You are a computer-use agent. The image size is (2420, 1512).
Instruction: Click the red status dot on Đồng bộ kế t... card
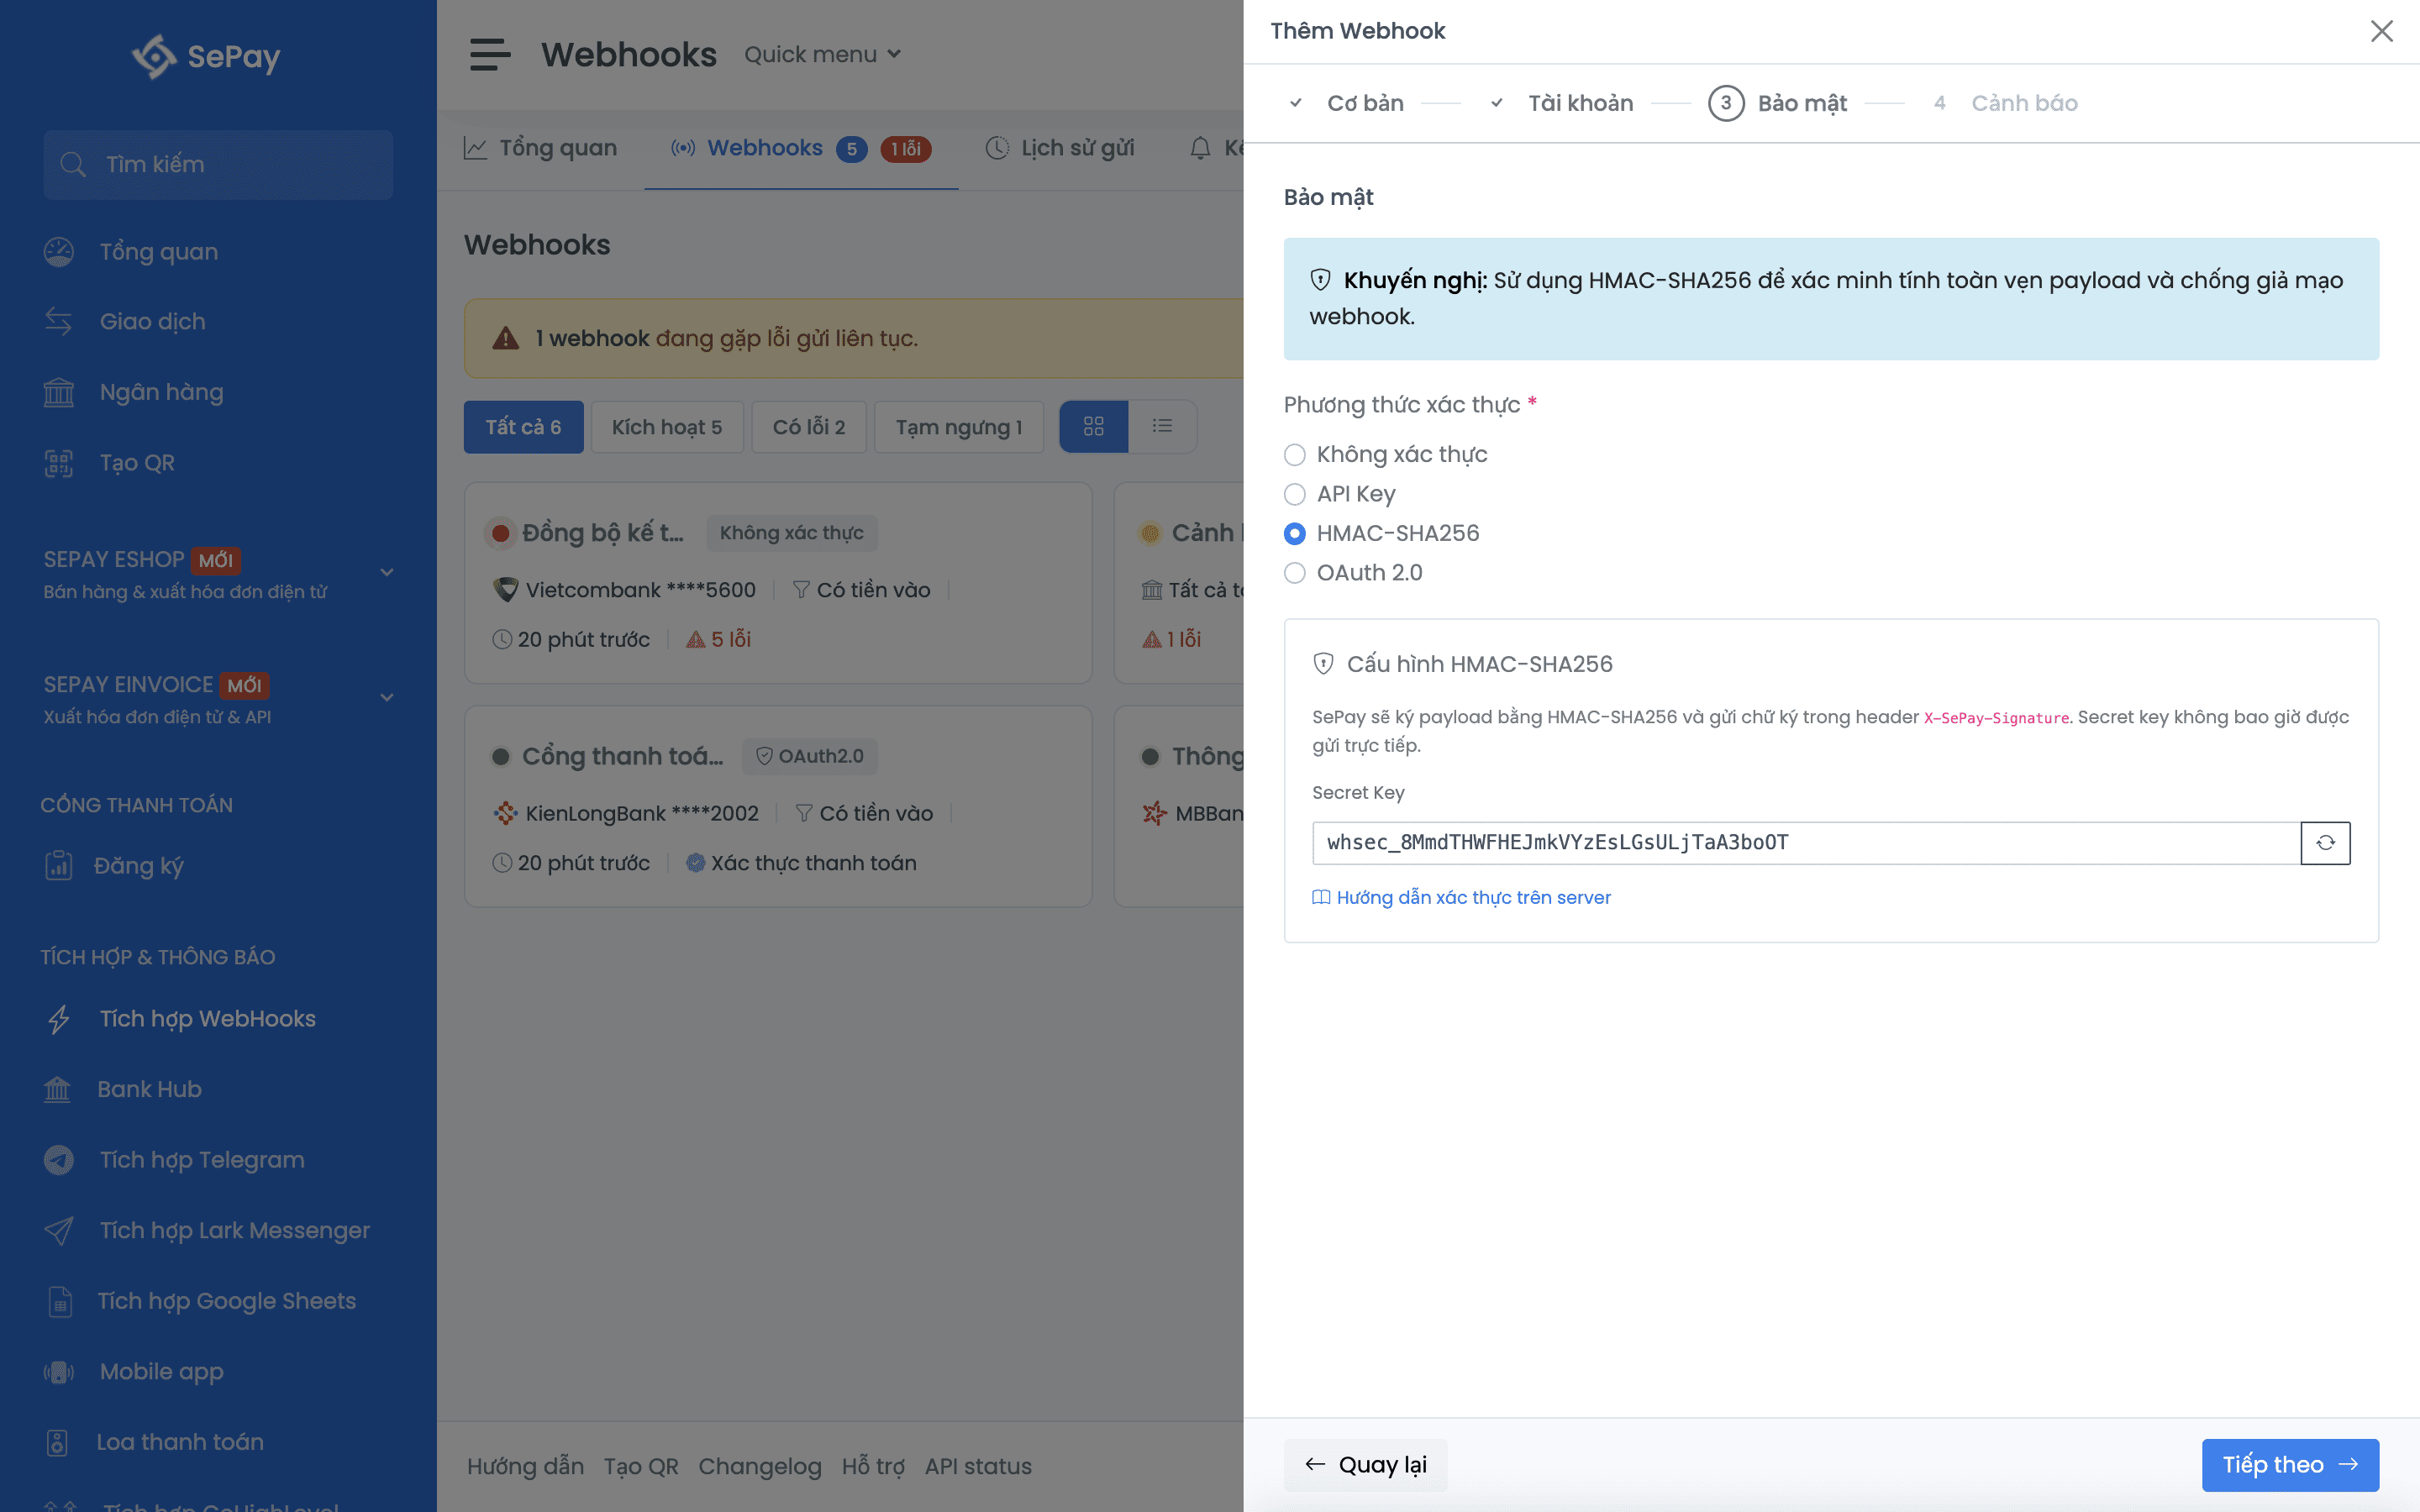[x=501, y=533]
